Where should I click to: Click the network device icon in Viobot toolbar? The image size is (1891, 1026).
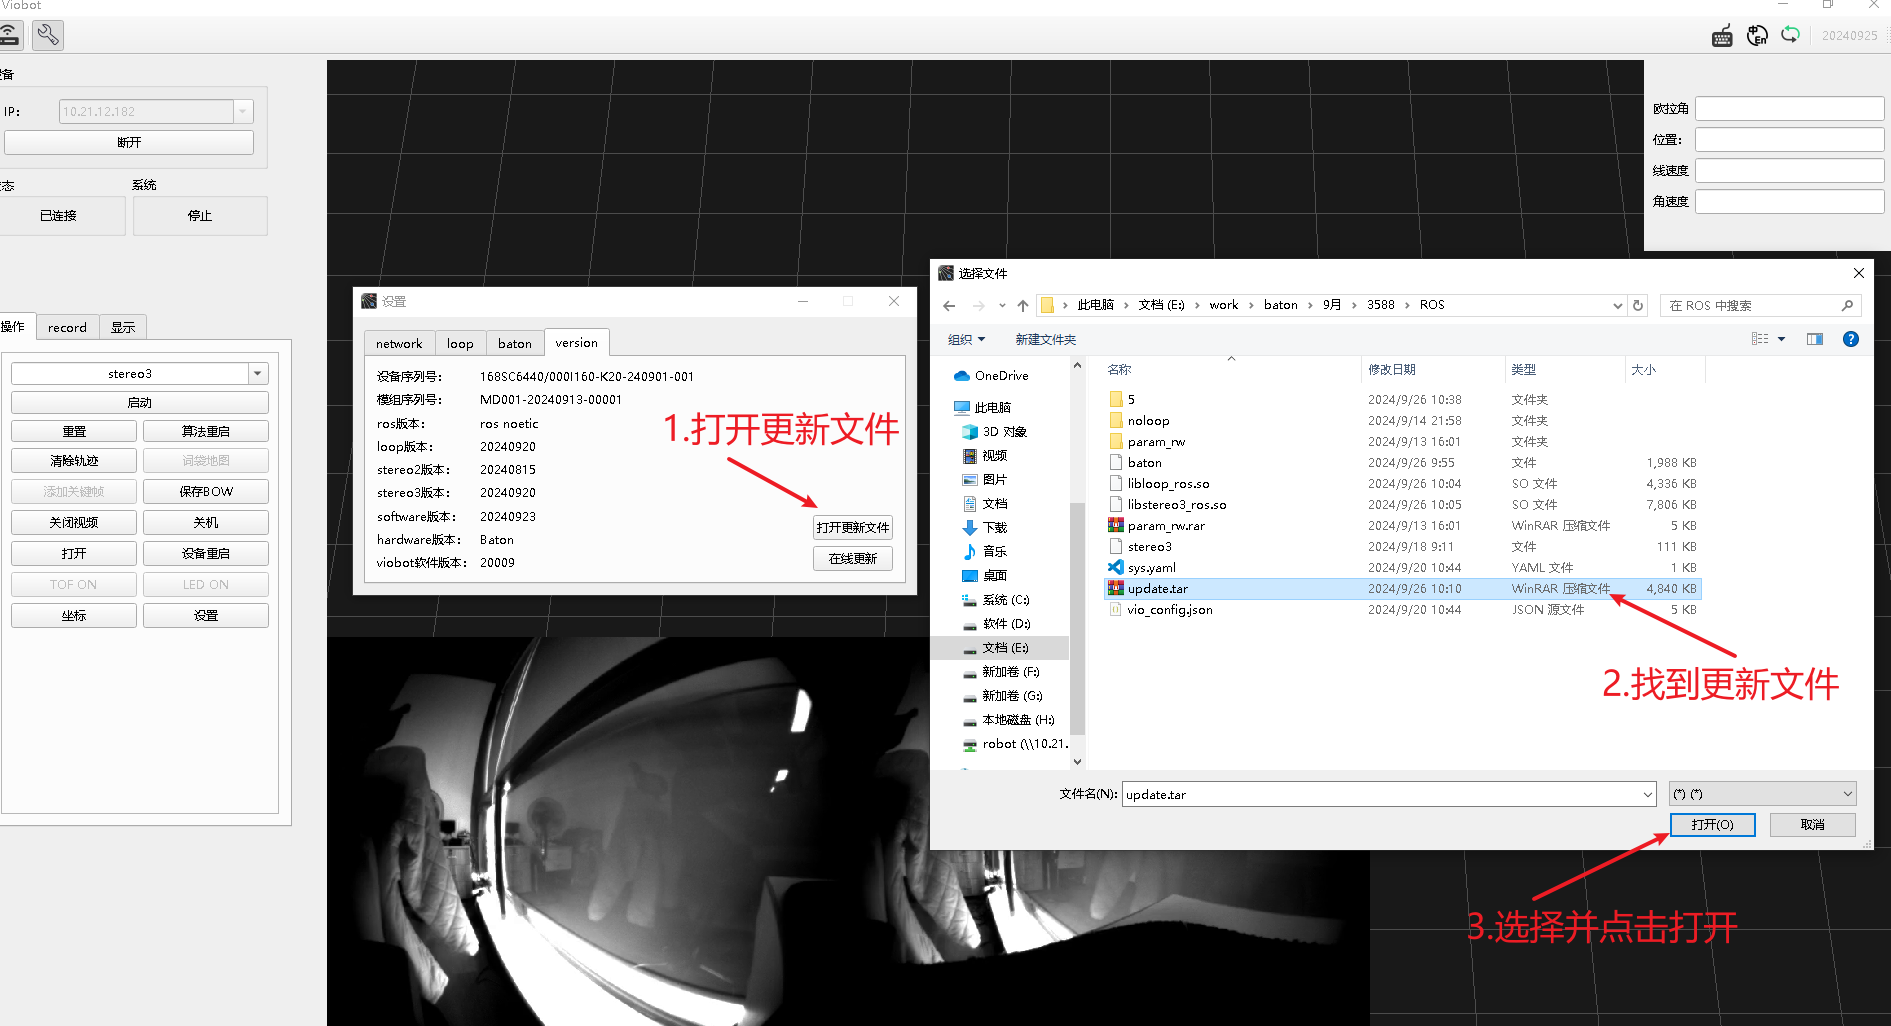pyautogui.click(x=9, y=36)
